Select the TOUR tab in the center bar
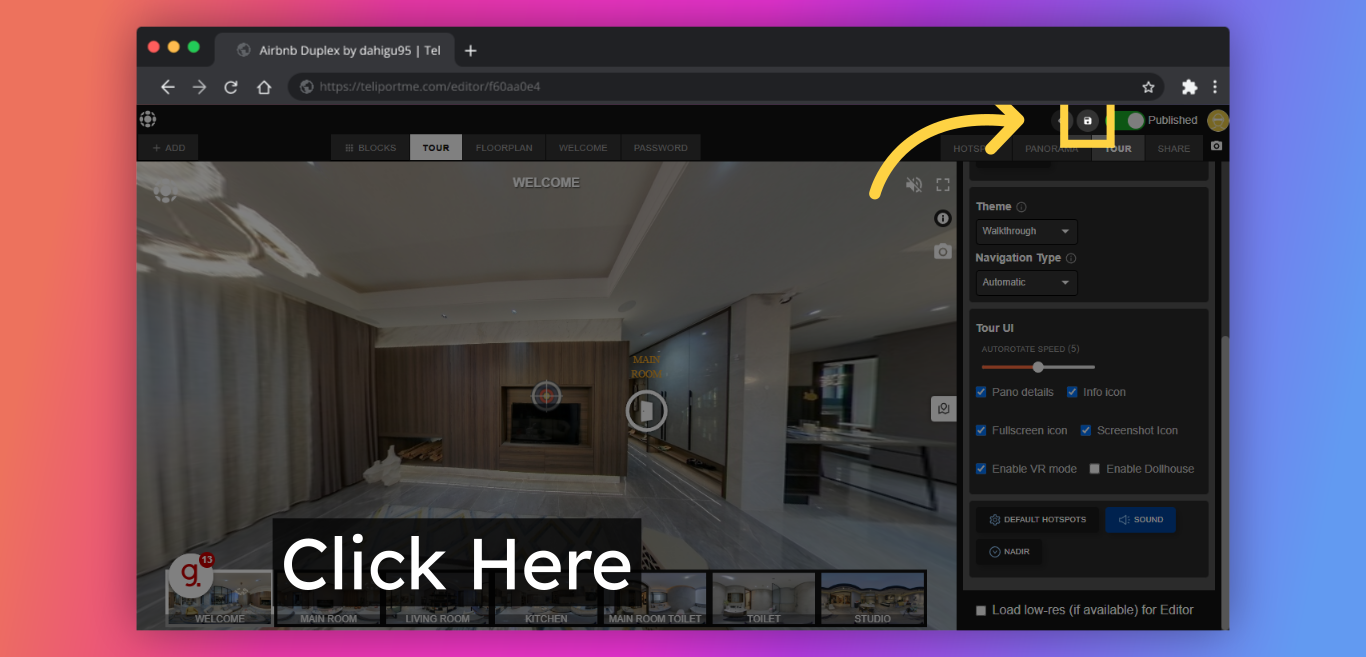 436,148
